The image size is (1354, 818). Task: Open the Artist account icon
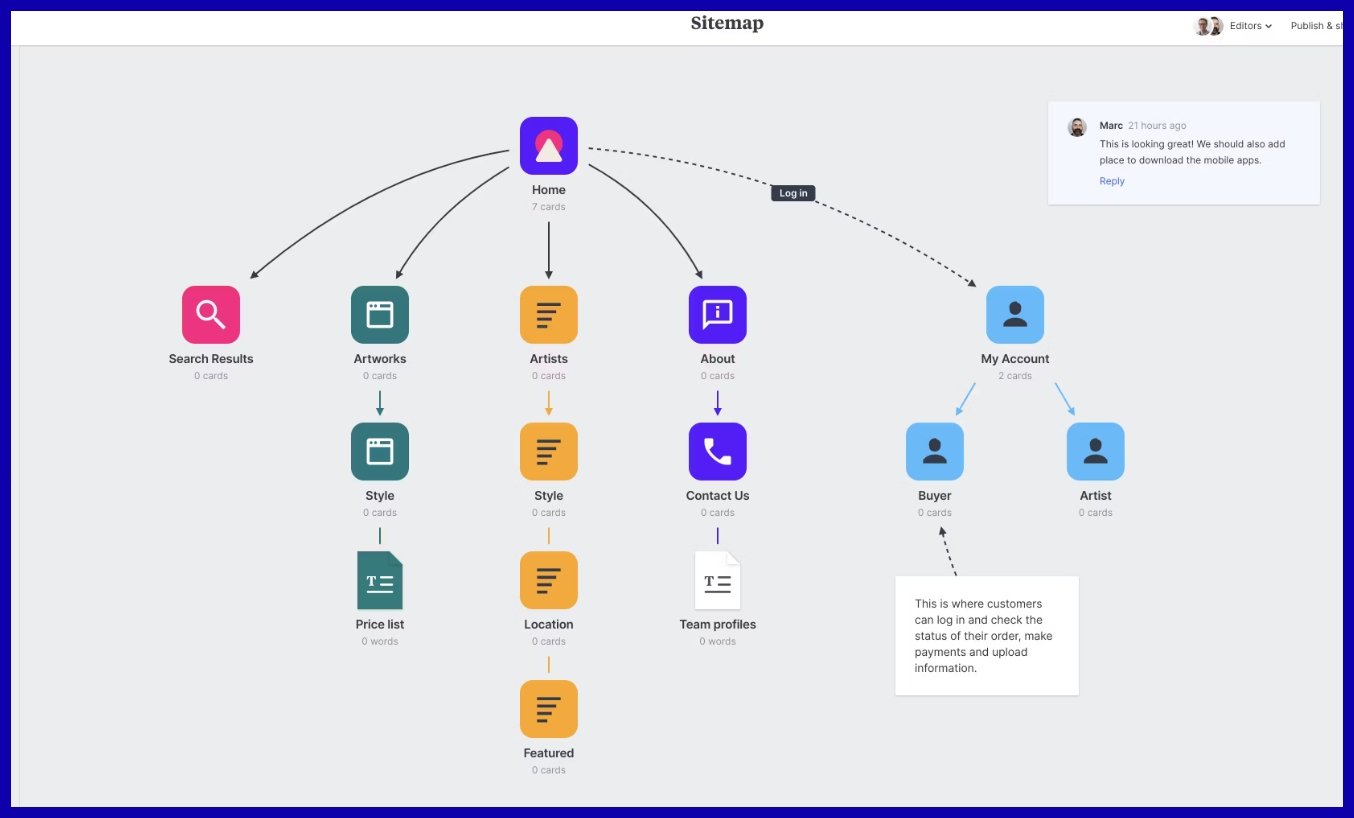click(x=1095, y=452)
